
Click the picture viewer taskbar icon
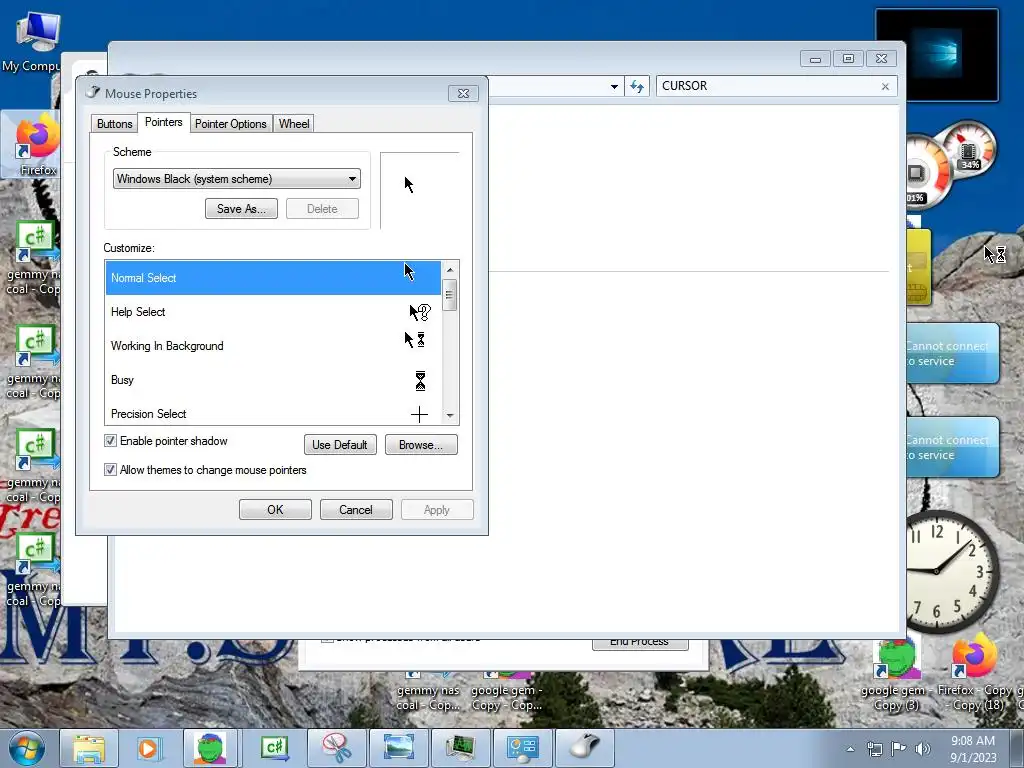coord(398,748)
